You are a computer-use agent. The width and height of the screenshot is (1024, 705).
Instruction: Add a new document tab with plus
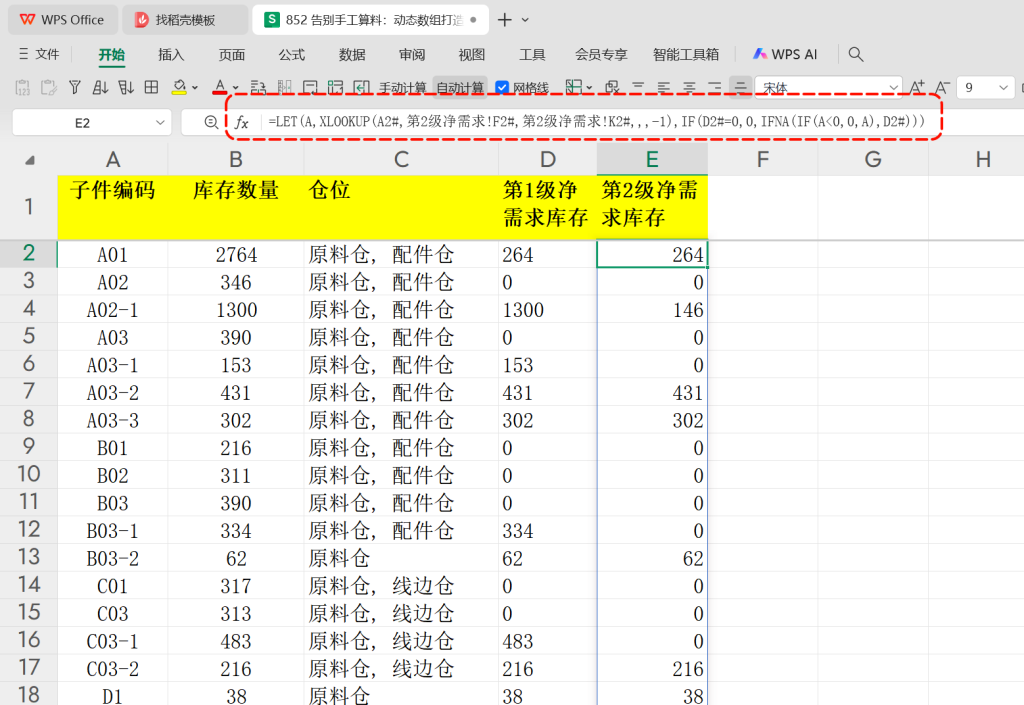point(504,20)
